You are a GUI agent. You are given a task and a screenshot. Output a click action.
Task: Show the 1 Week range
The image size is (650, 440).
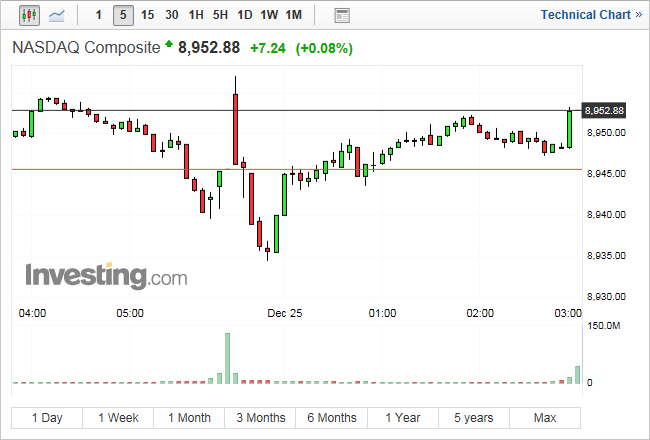(x=118, y=418)
